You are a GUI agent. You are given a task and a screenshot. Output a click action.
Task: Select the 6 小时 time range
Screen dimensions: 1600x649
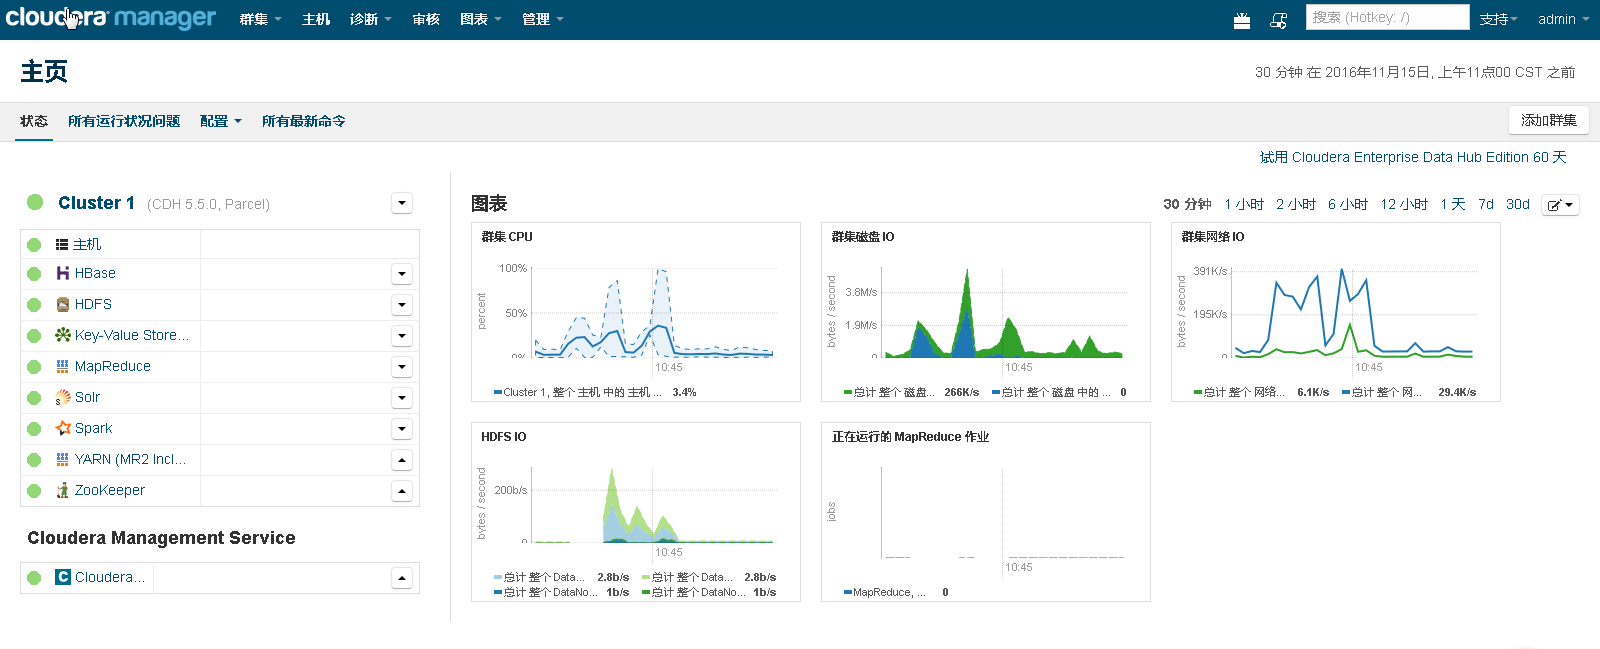(x=1348, y=204)
